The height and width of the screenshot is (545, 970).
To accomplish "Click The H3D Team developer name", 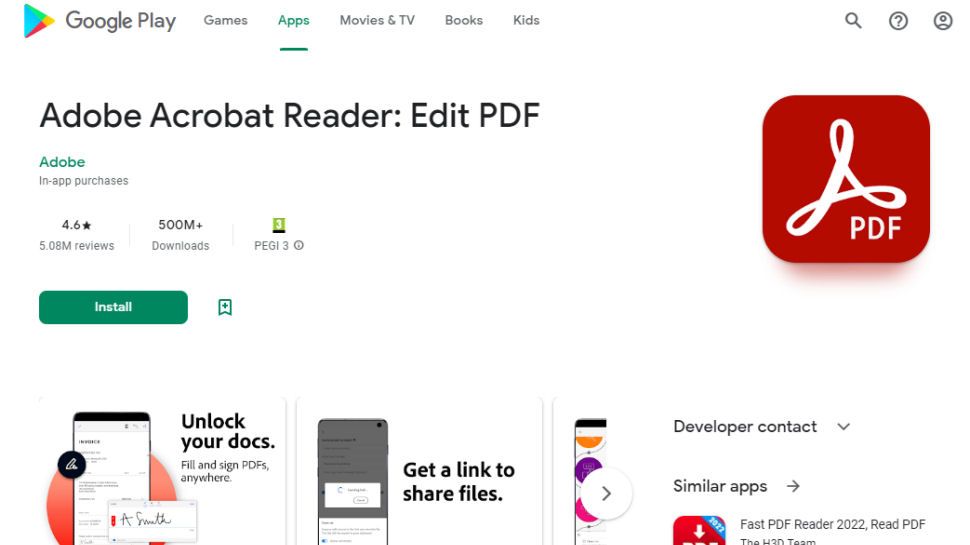I will coord(778,541).
